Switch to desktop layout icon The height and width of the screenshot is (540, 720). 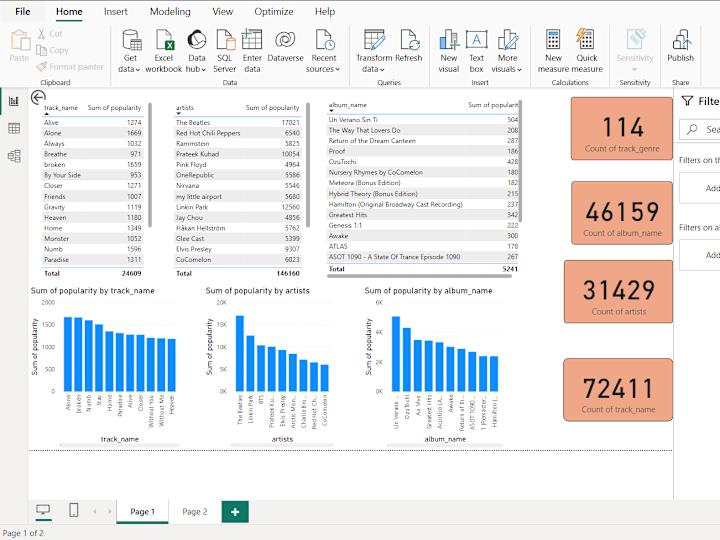tap(43, 510)
